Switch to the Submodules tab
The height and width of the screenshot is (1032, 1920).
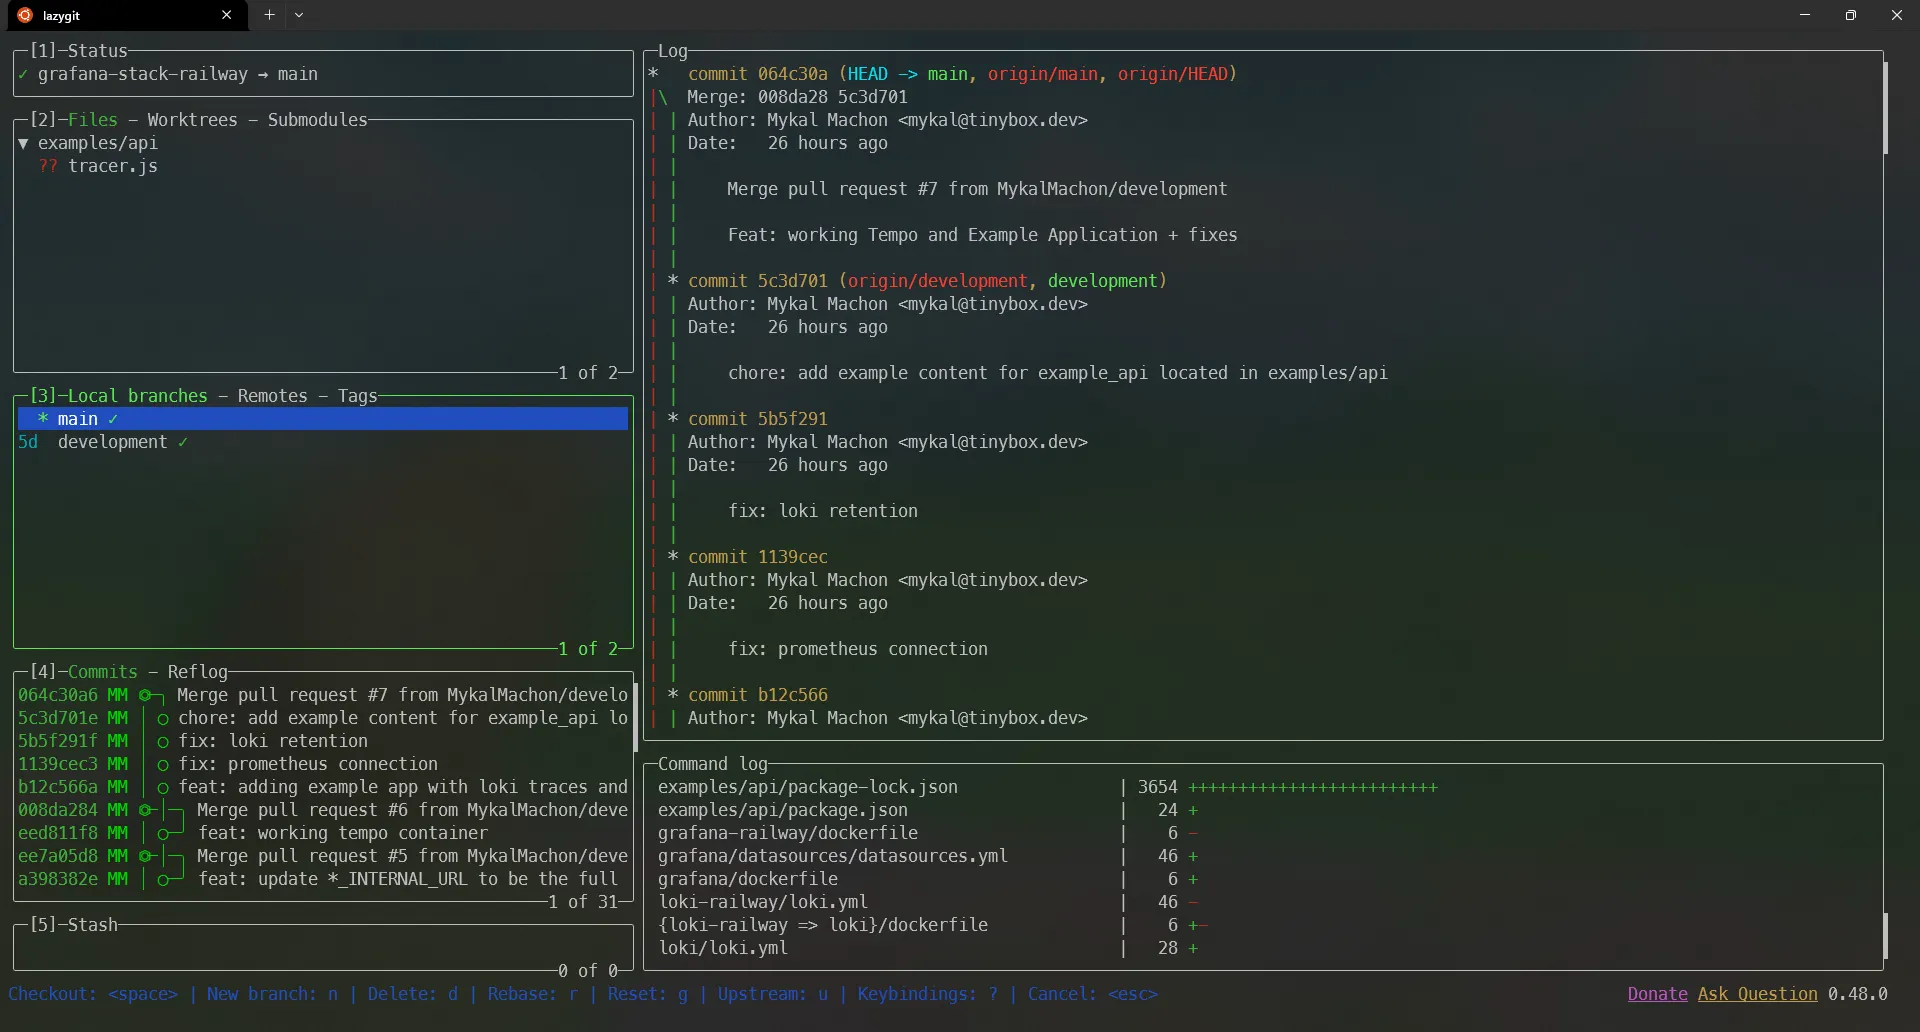tap(317, 120)
